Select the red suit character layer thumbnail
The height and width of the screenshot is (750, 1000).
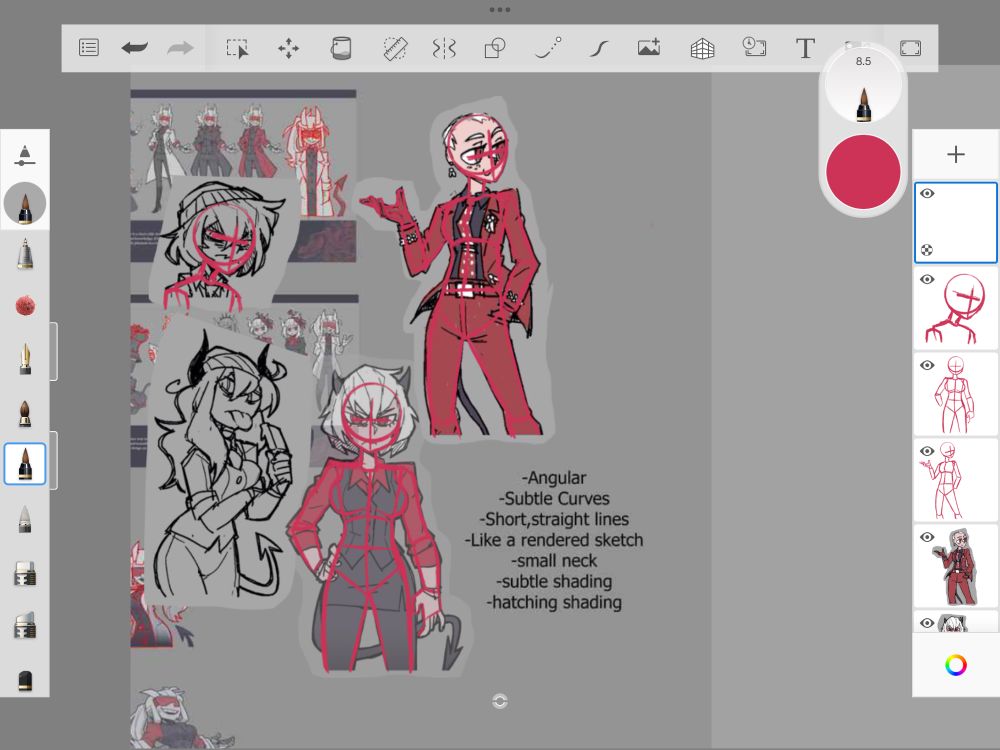click(956, 566)
